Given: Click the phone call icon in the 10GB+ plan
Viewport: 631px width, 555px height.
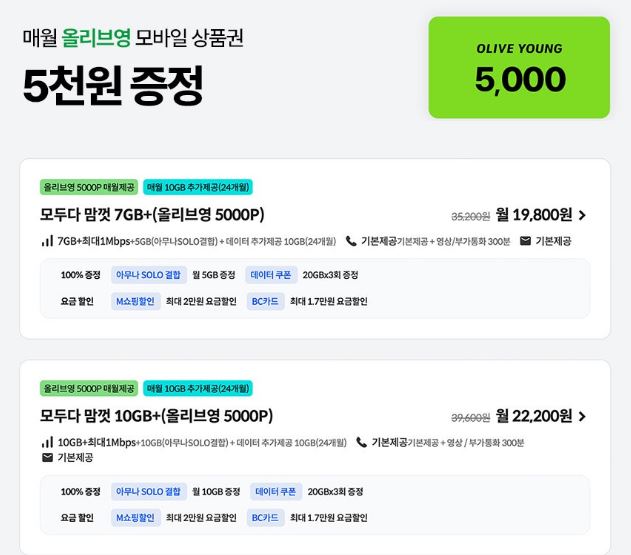Looking at the screenshot, I should click(x=361, y=442).
